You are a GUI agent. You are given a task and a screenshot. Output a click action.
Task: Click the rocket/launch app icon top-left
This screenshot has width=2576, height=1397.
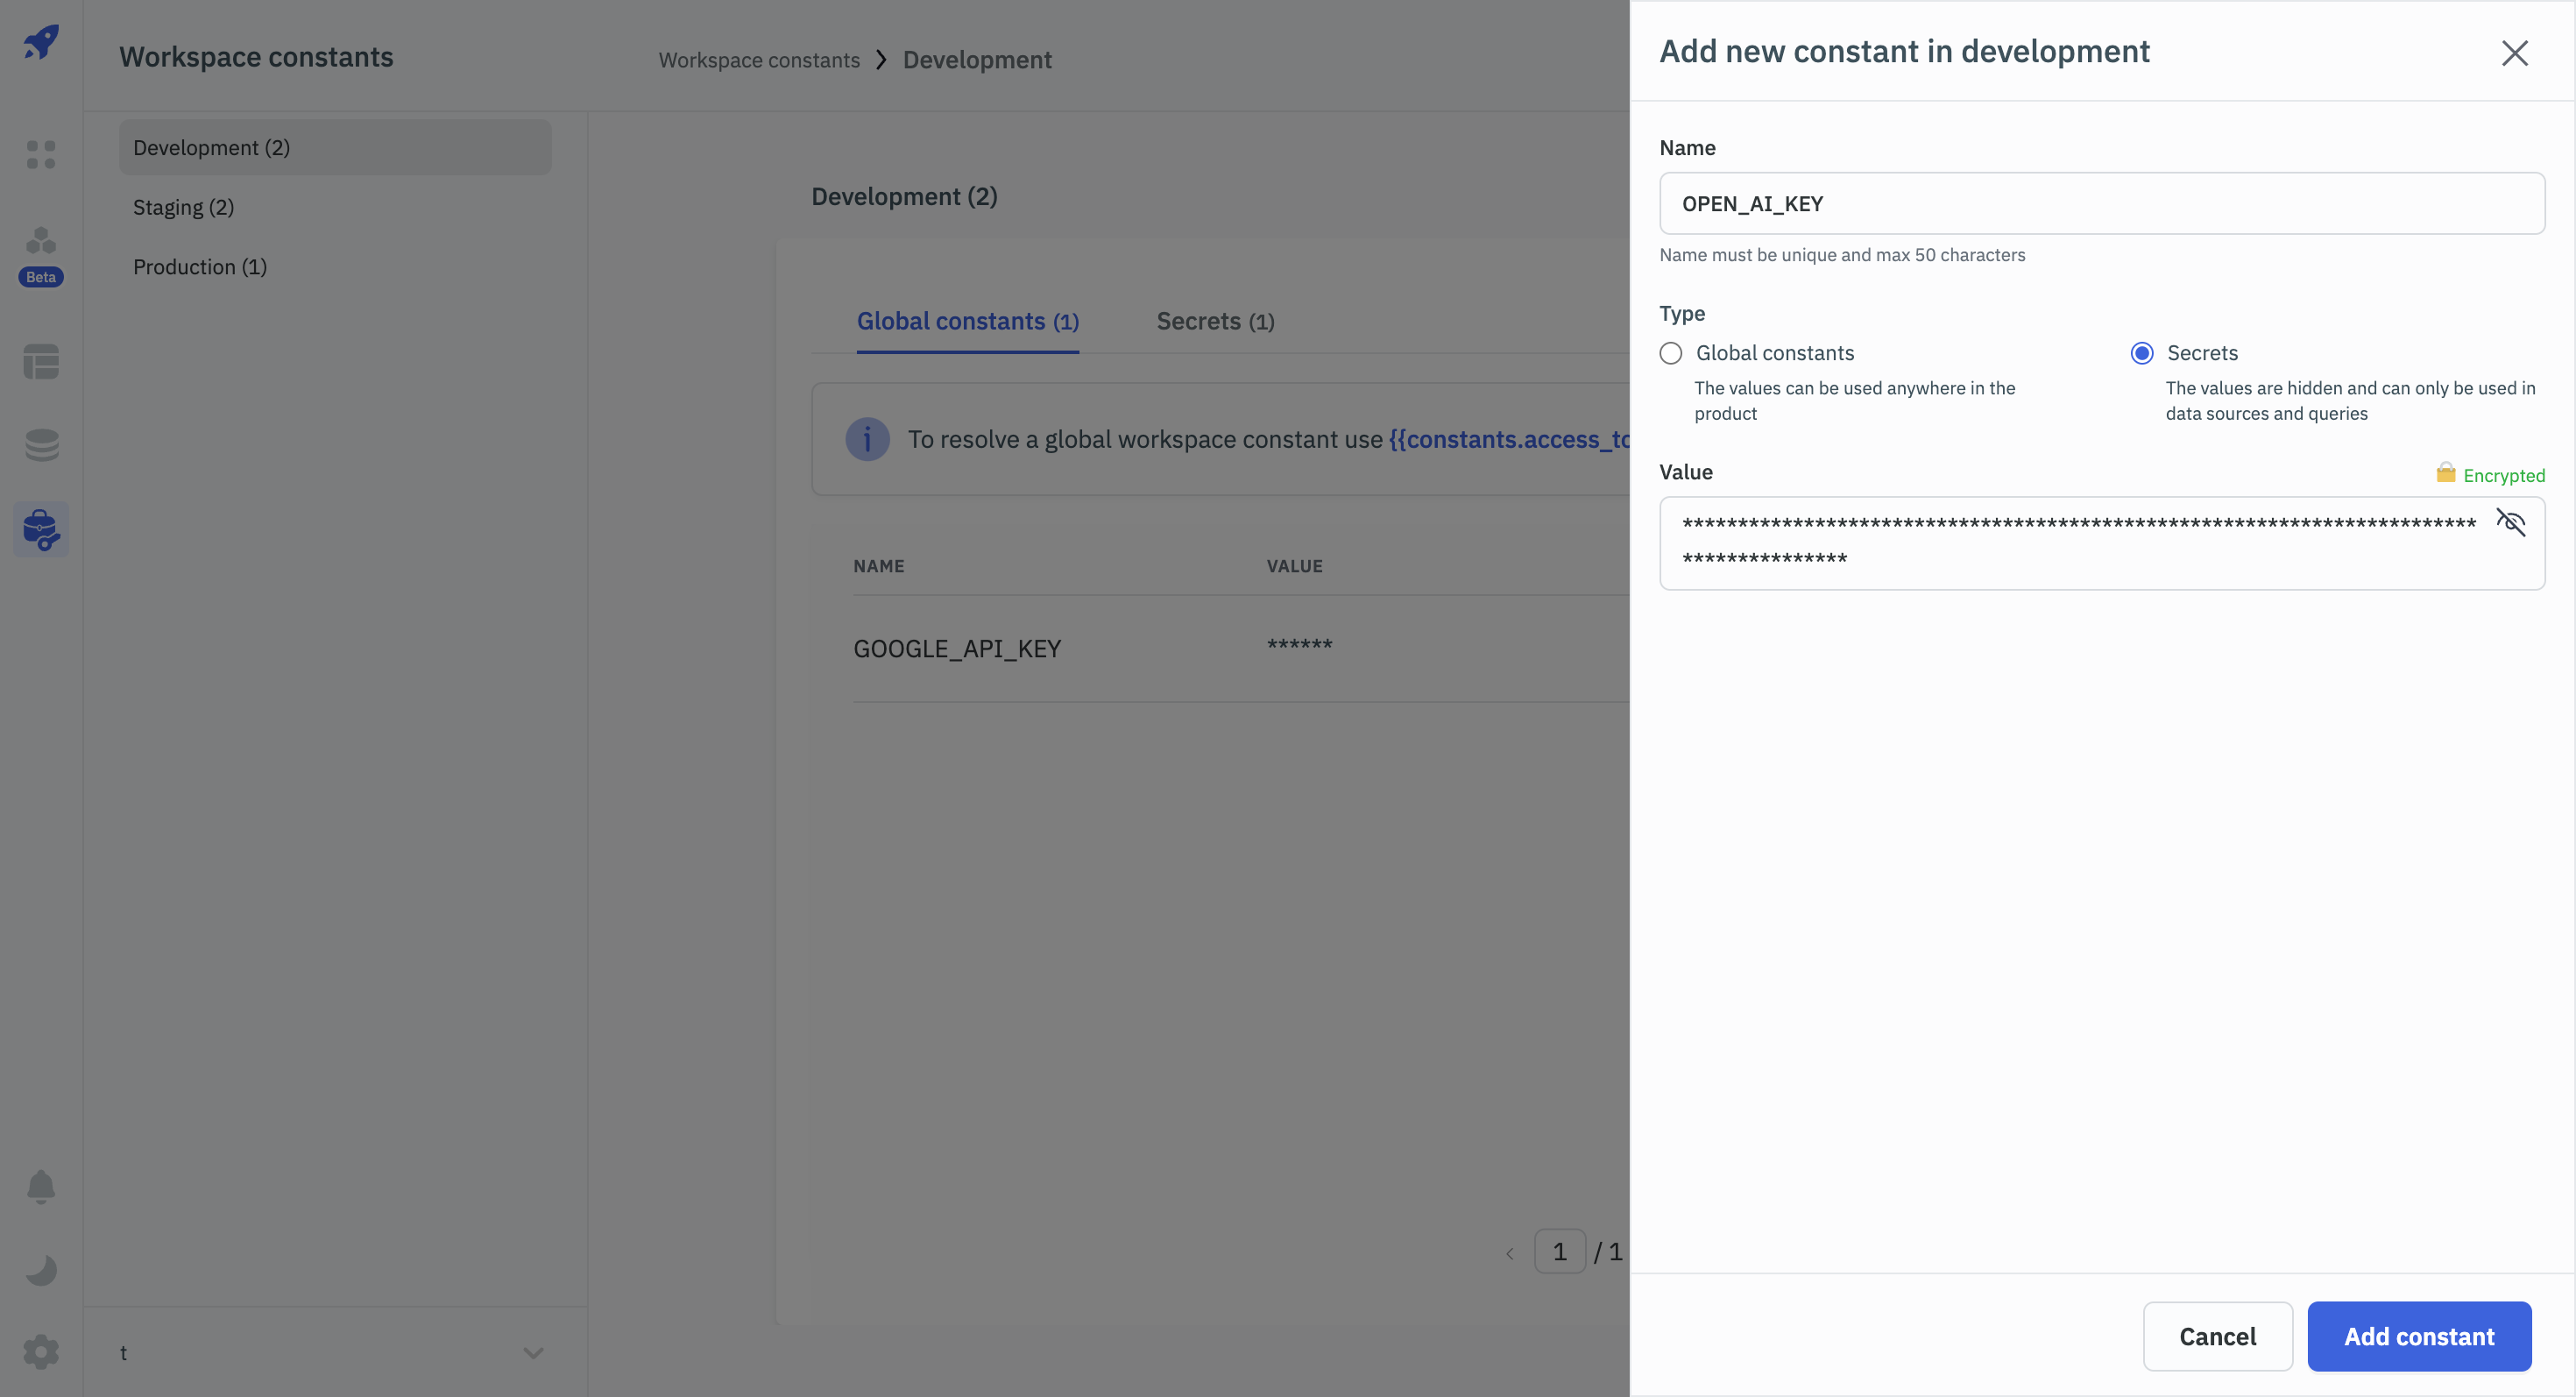click(41, 41)
